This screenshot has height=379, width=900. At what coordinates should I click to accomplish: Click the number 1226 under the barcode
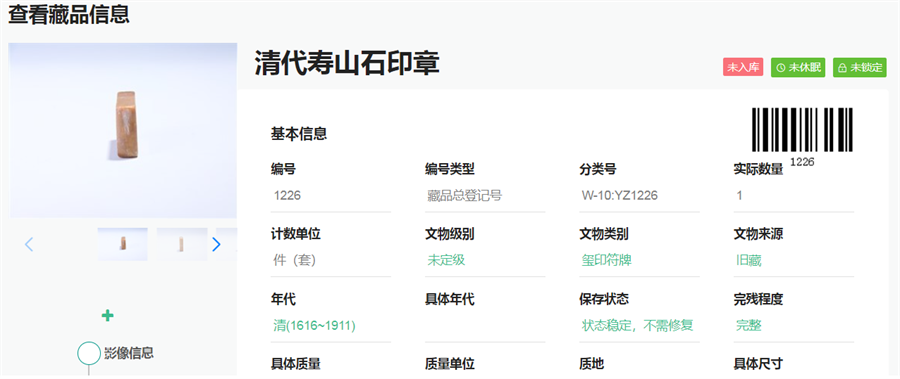(802, 162)
